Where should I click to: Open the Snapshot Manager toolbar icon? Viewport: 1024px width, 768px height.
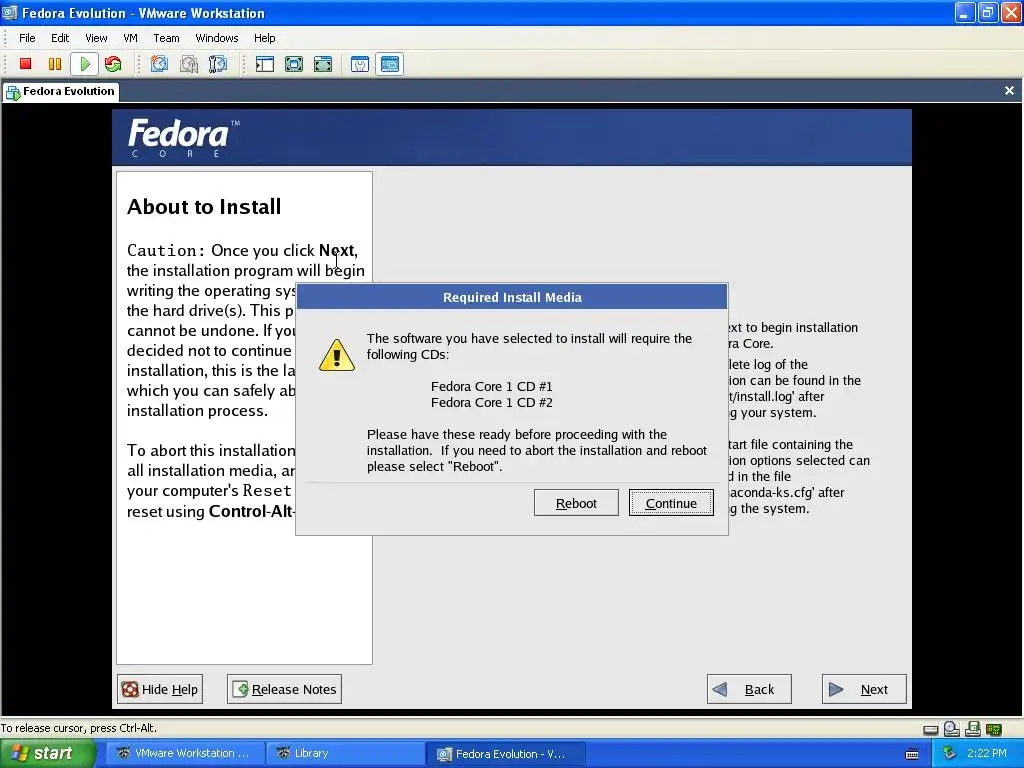[217, 64]
